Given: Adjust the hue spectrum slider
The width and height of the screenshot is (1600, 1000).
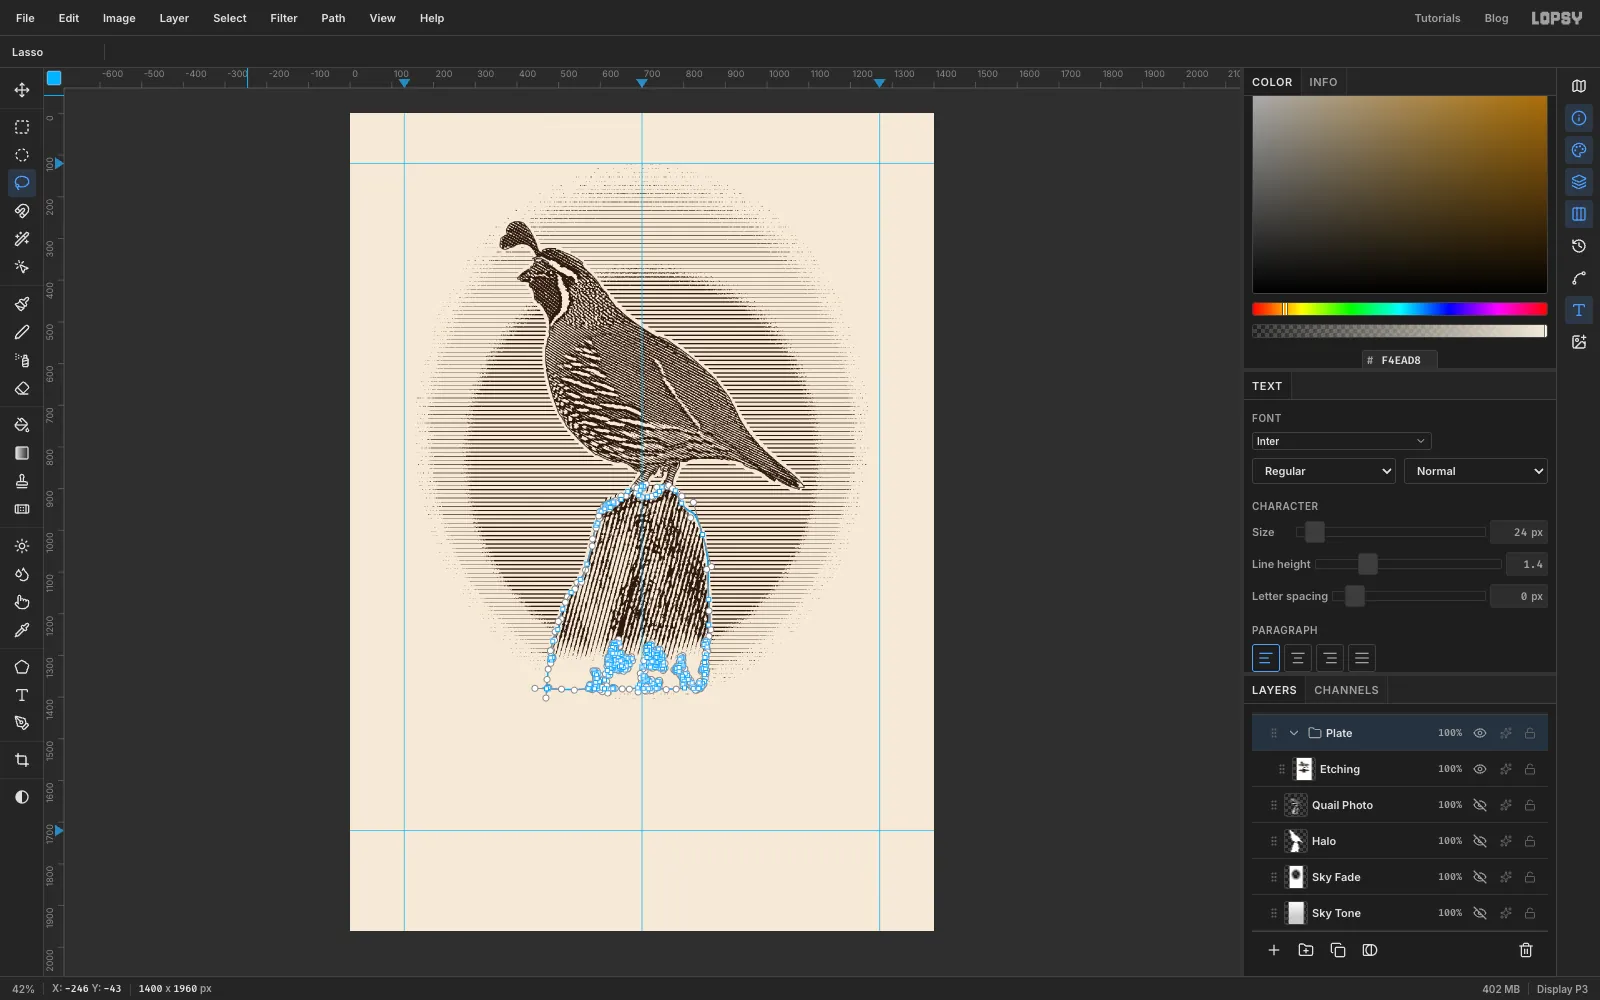Looking at the screenshot, I should [x=1399, y=309].
